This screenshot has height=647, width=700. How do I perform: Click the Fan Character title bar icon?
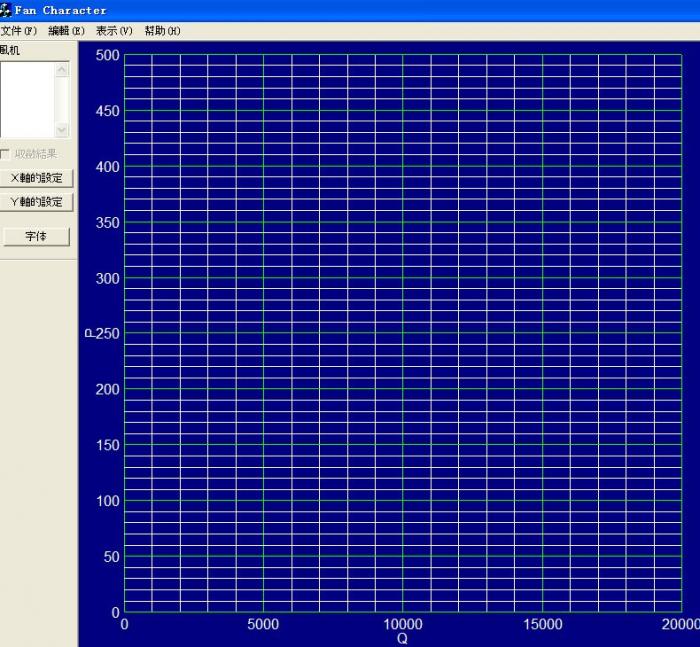pos(6,10)
